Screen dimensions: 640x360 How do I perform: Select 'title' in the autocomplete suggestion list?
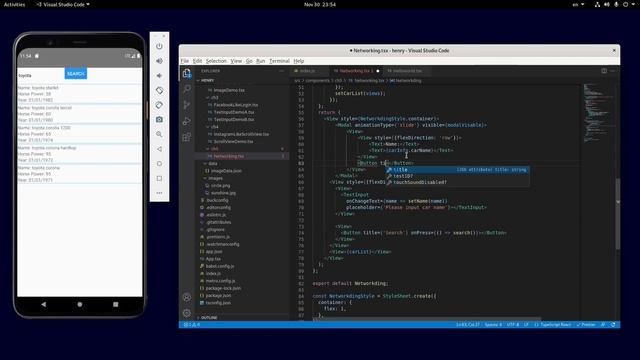pyautogui.click(x=457, y=170)
